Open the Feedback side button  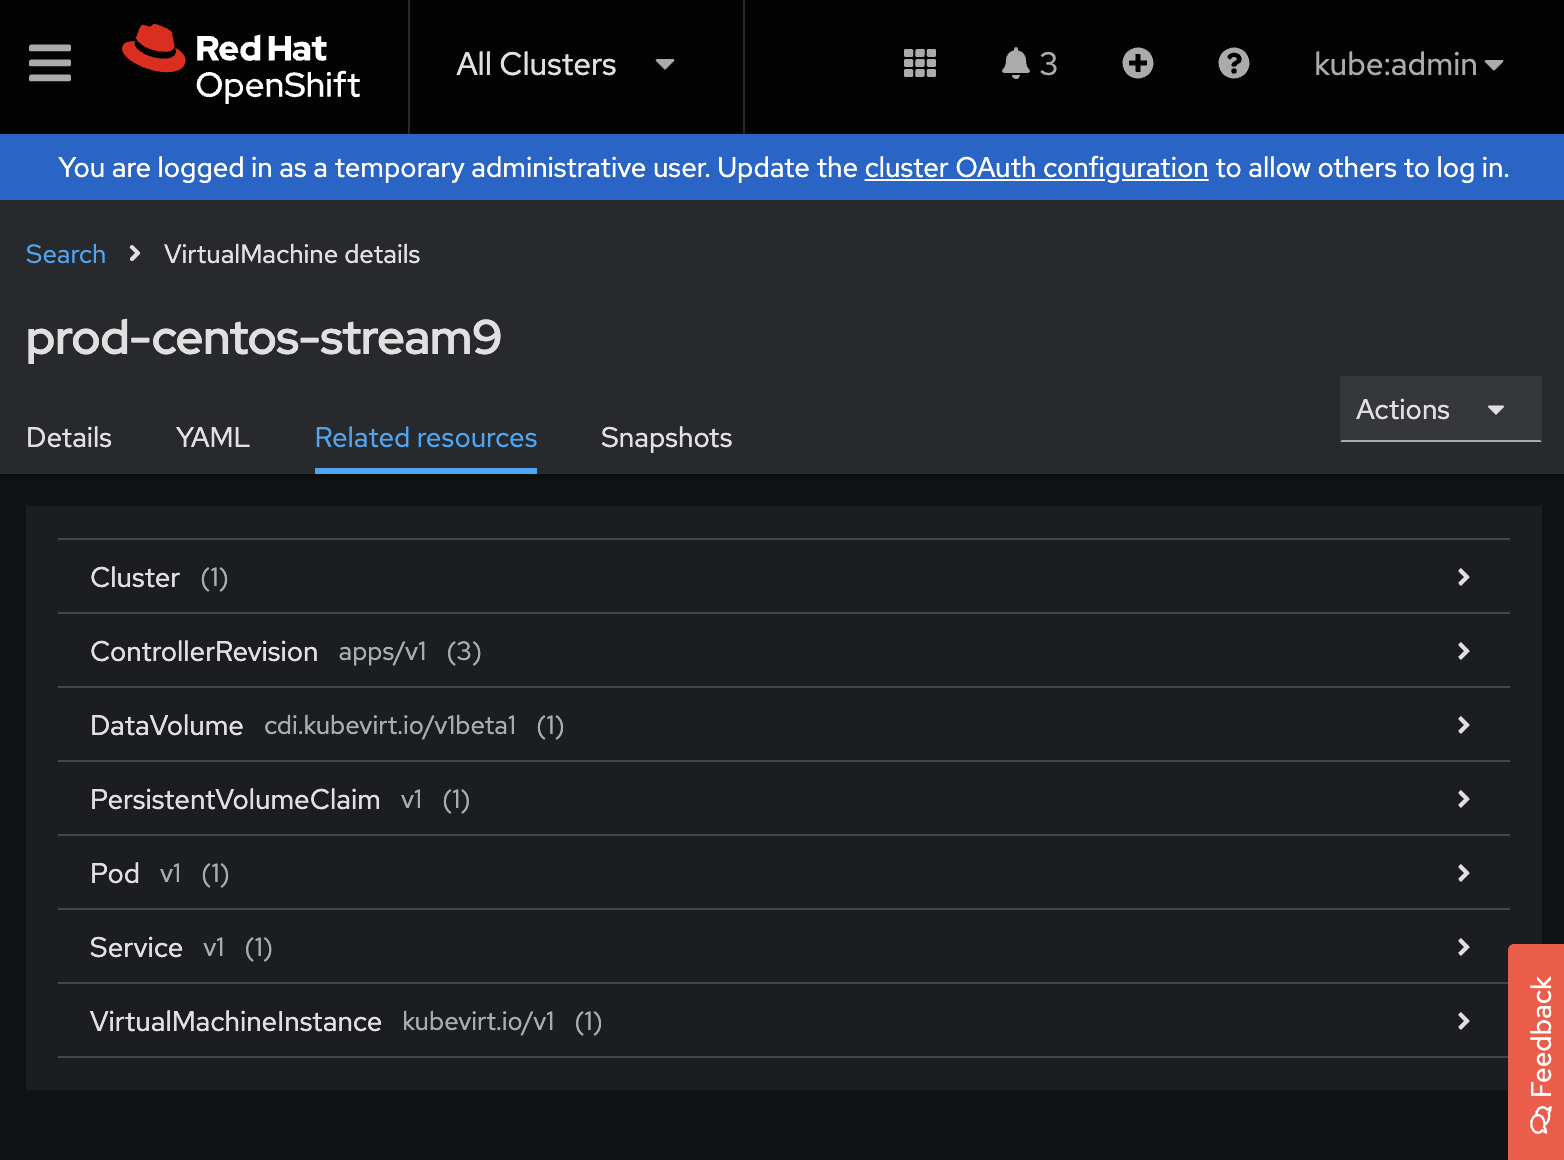(x=1538, y=1052)
